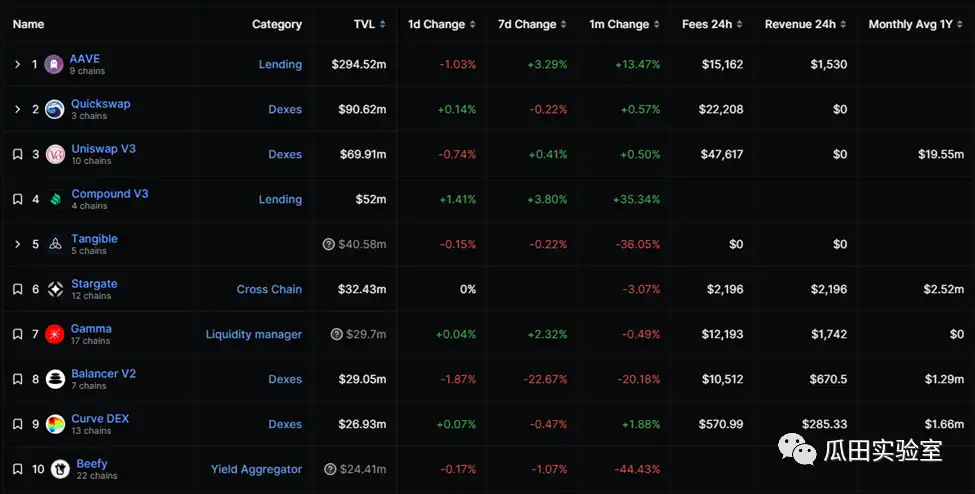The height and width of the screenshot is (494, 975).
Task: Open the Liquidity manager category link
Action: 253,334
